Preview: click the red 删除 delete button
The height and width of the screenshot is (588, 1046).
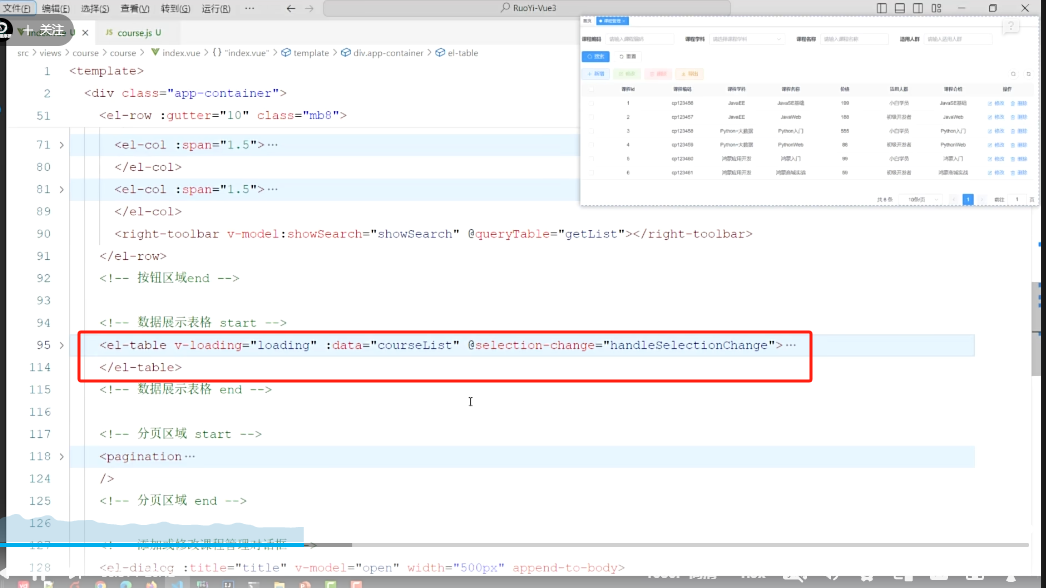pyautogui.click(x=658, y=74)
